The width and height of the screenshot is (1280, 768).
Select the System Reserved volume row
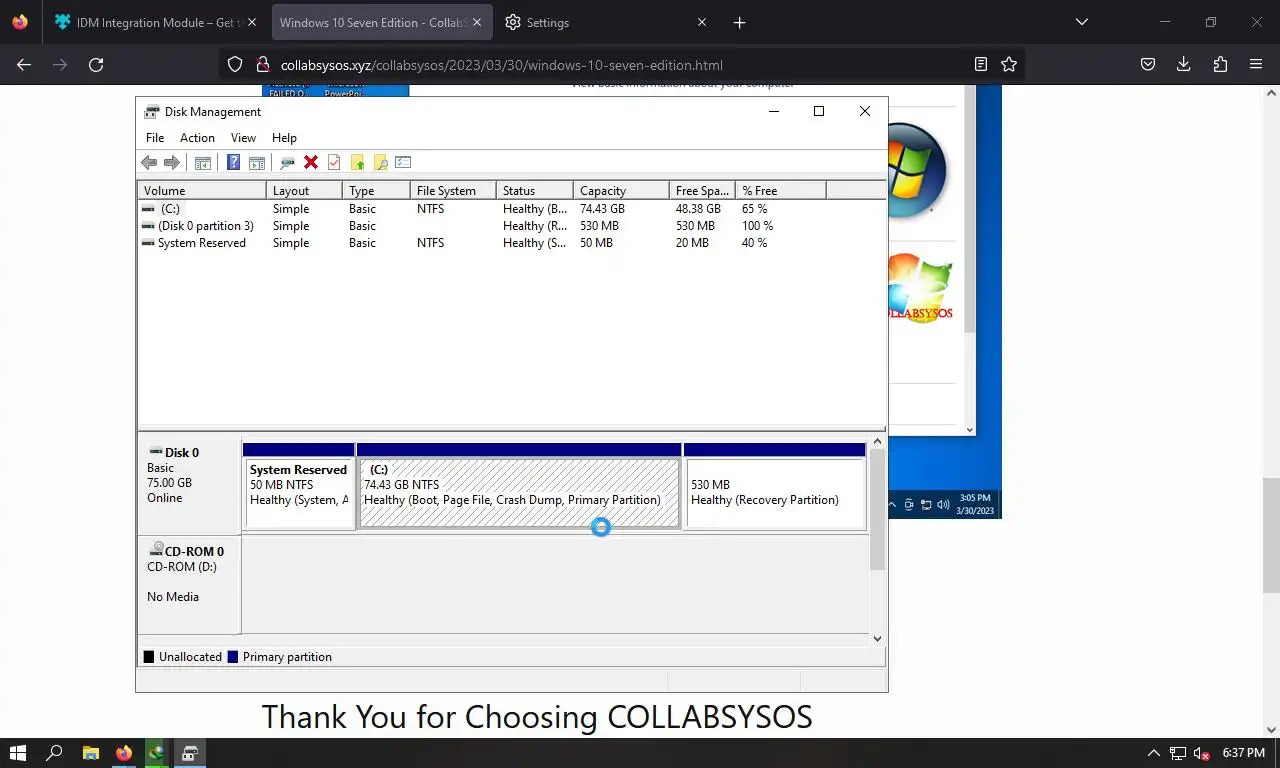pyautogui.click(x=511, y=243)
